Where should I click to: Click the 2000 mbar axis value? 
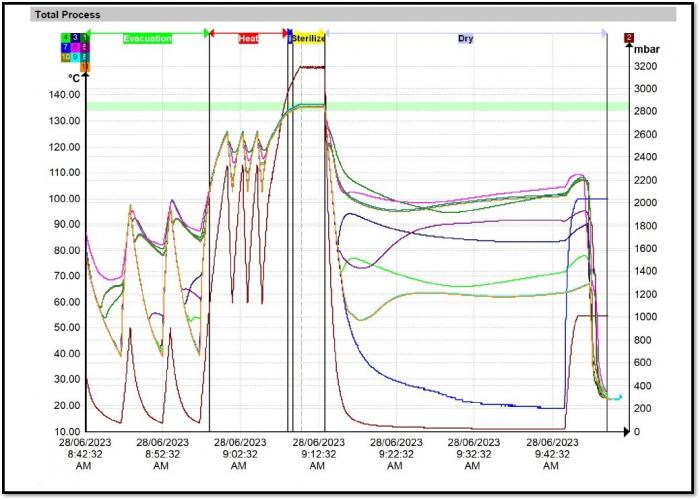646,203
